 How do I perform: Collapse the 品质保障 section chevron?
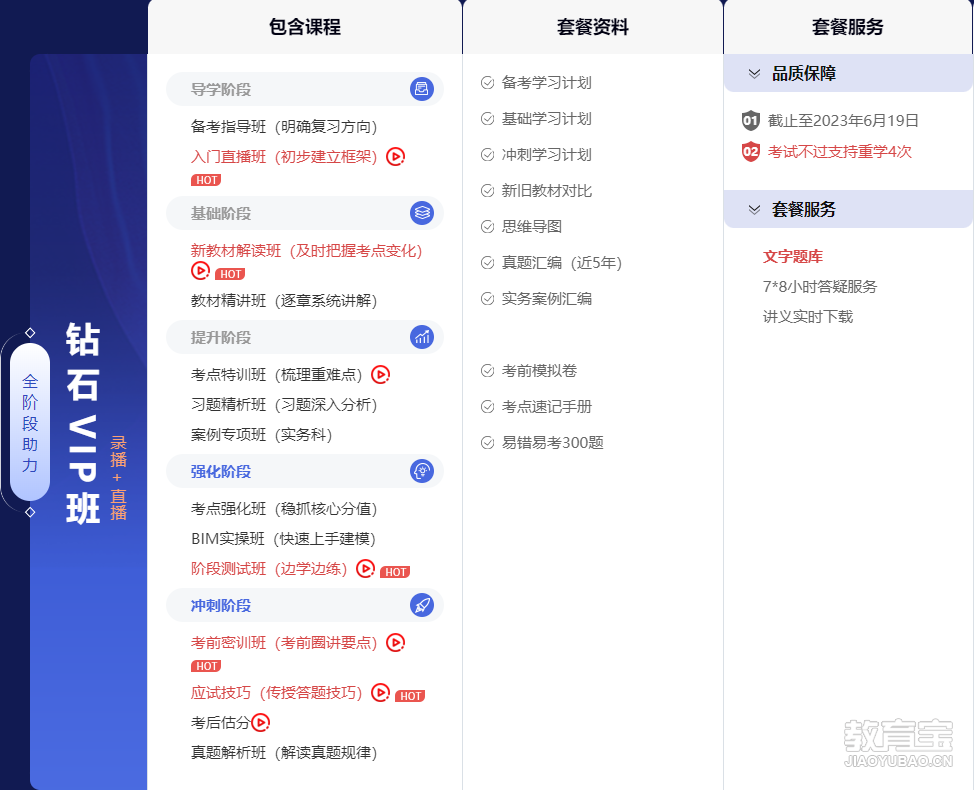(x=755, y=73)
